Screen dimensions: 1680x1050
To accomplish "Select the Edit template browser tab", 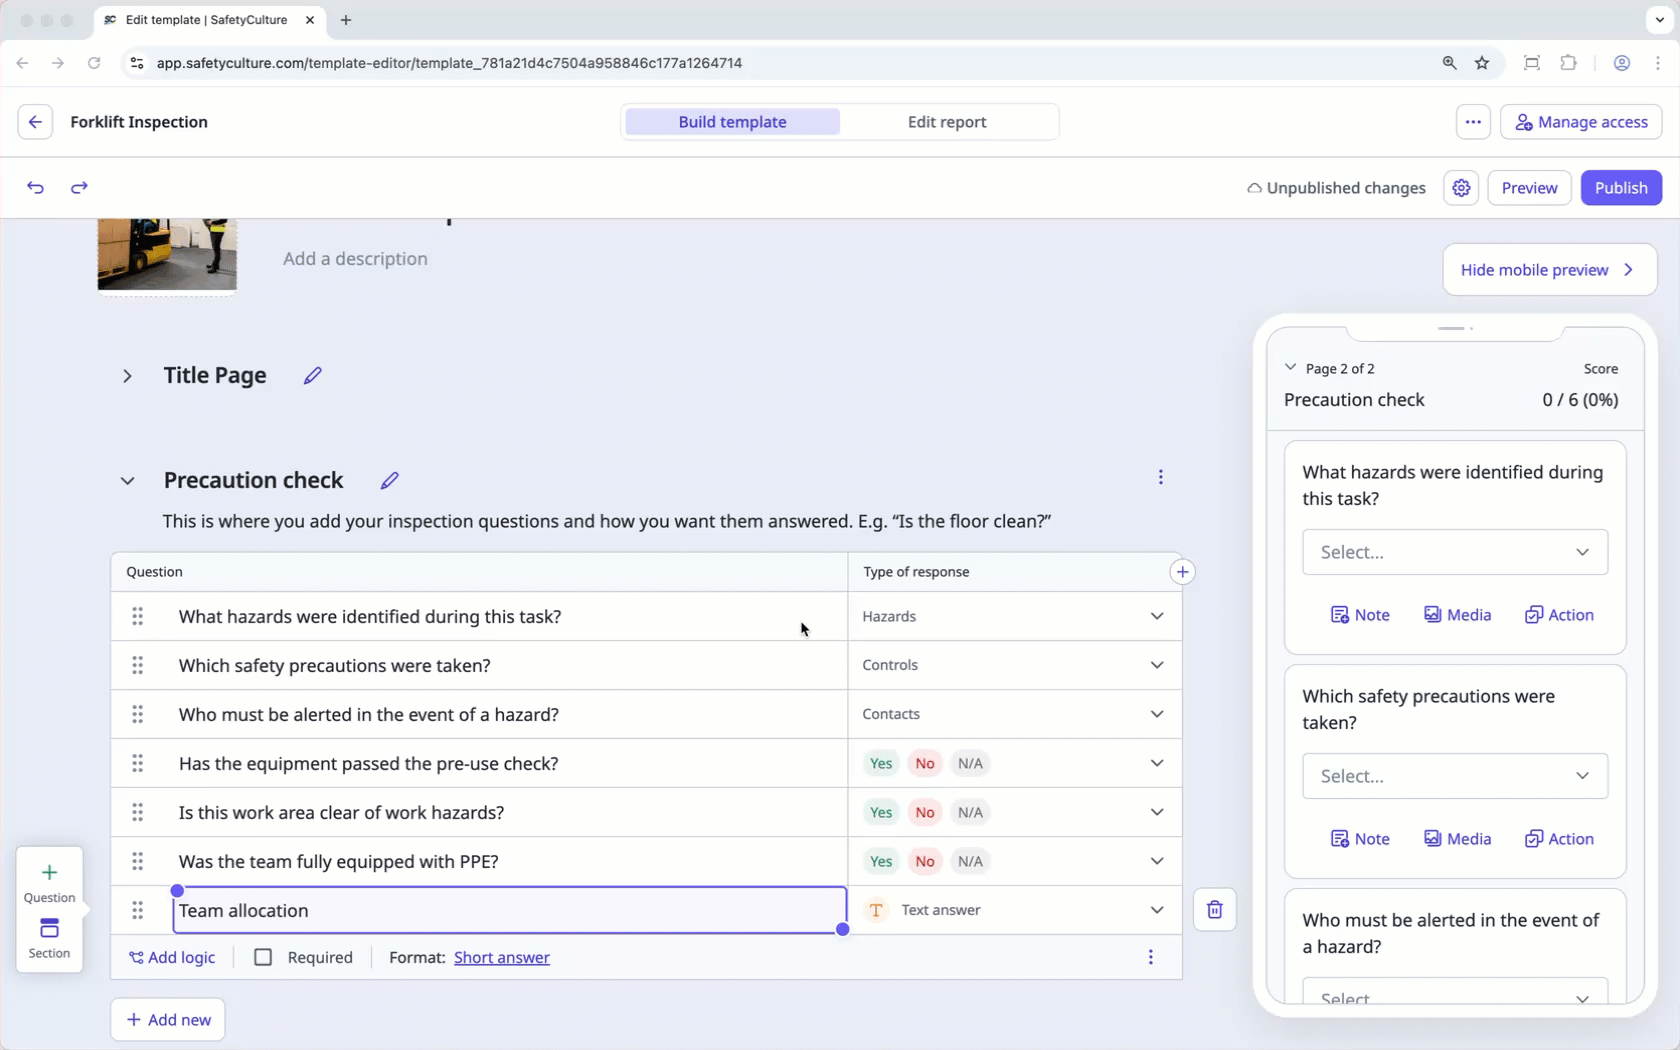I will click(208, 20).
